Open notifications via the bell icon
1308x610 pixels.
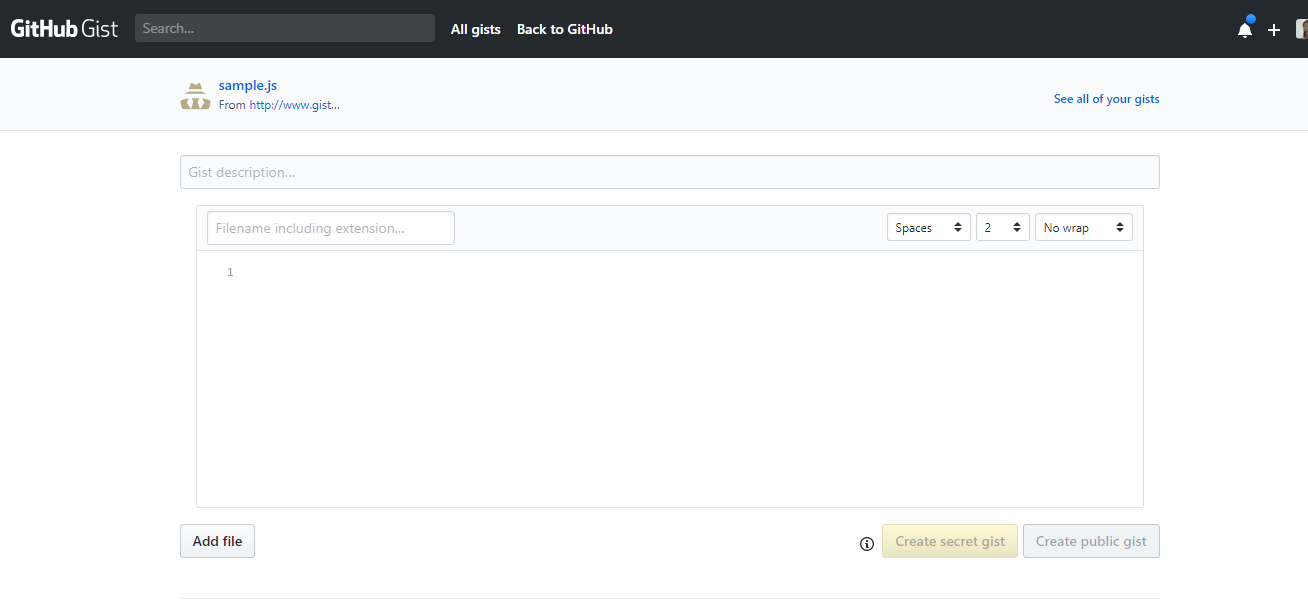click(1244, 29)
